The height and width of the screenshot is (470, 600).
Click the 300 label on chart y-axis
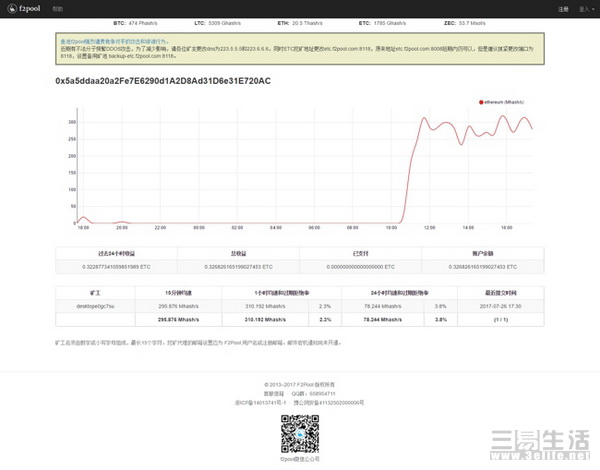pos(72,122)
